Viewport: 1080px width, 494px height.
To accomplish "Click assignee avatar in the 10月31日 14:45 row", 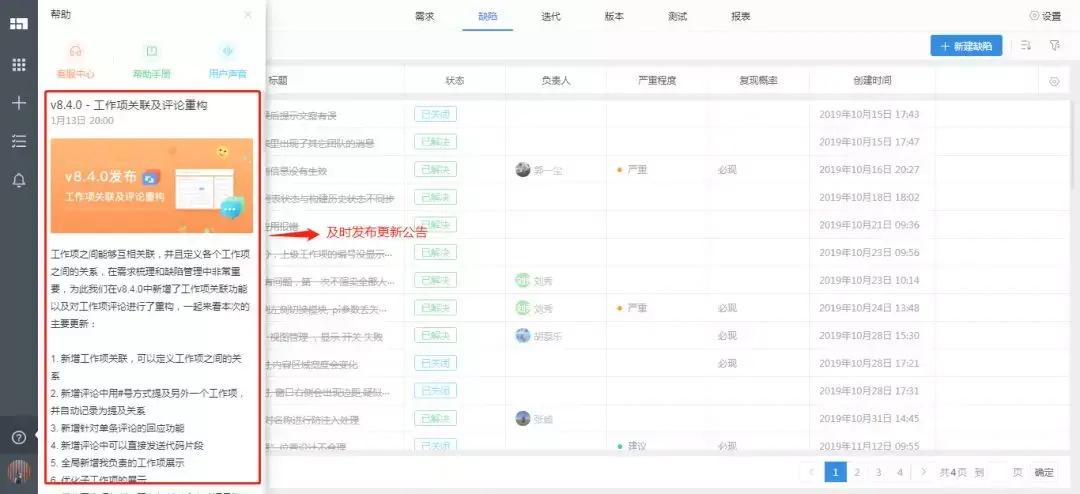I will coord(523,419).
